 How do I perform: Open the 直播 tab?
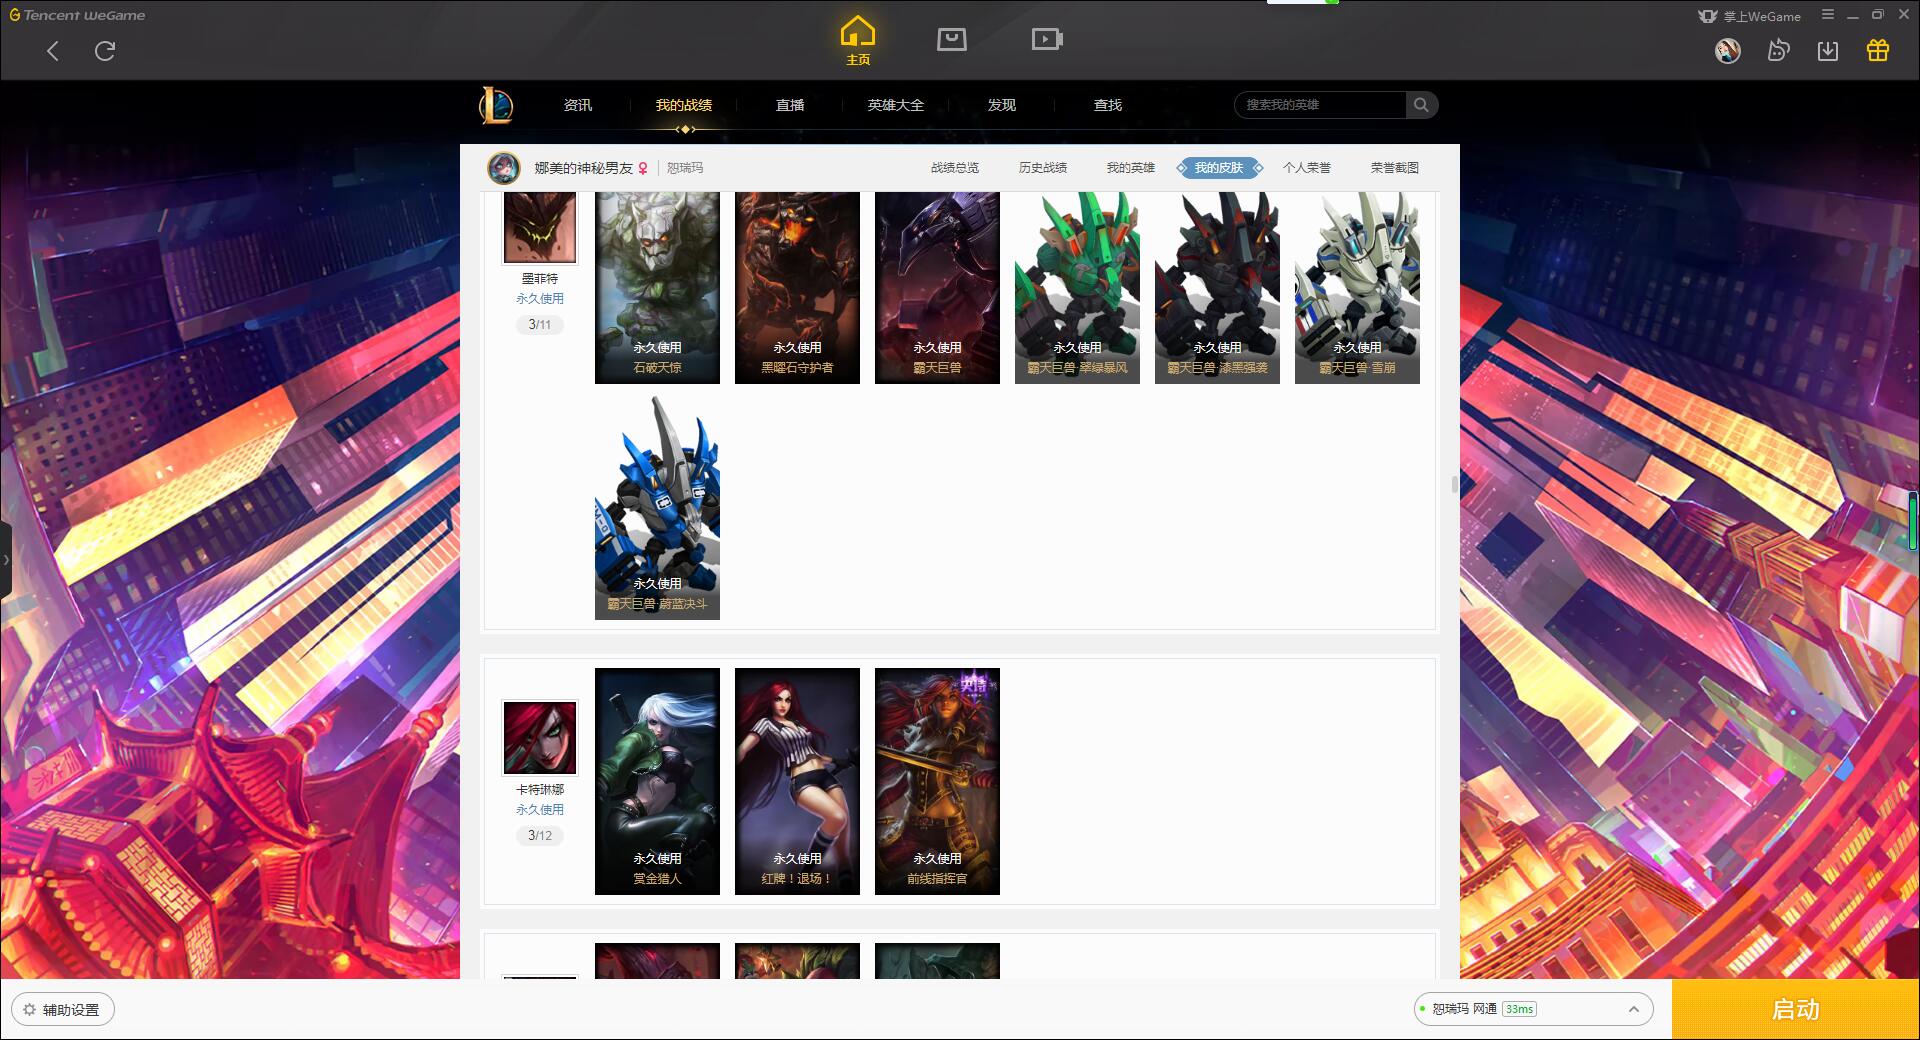point(790,105)
